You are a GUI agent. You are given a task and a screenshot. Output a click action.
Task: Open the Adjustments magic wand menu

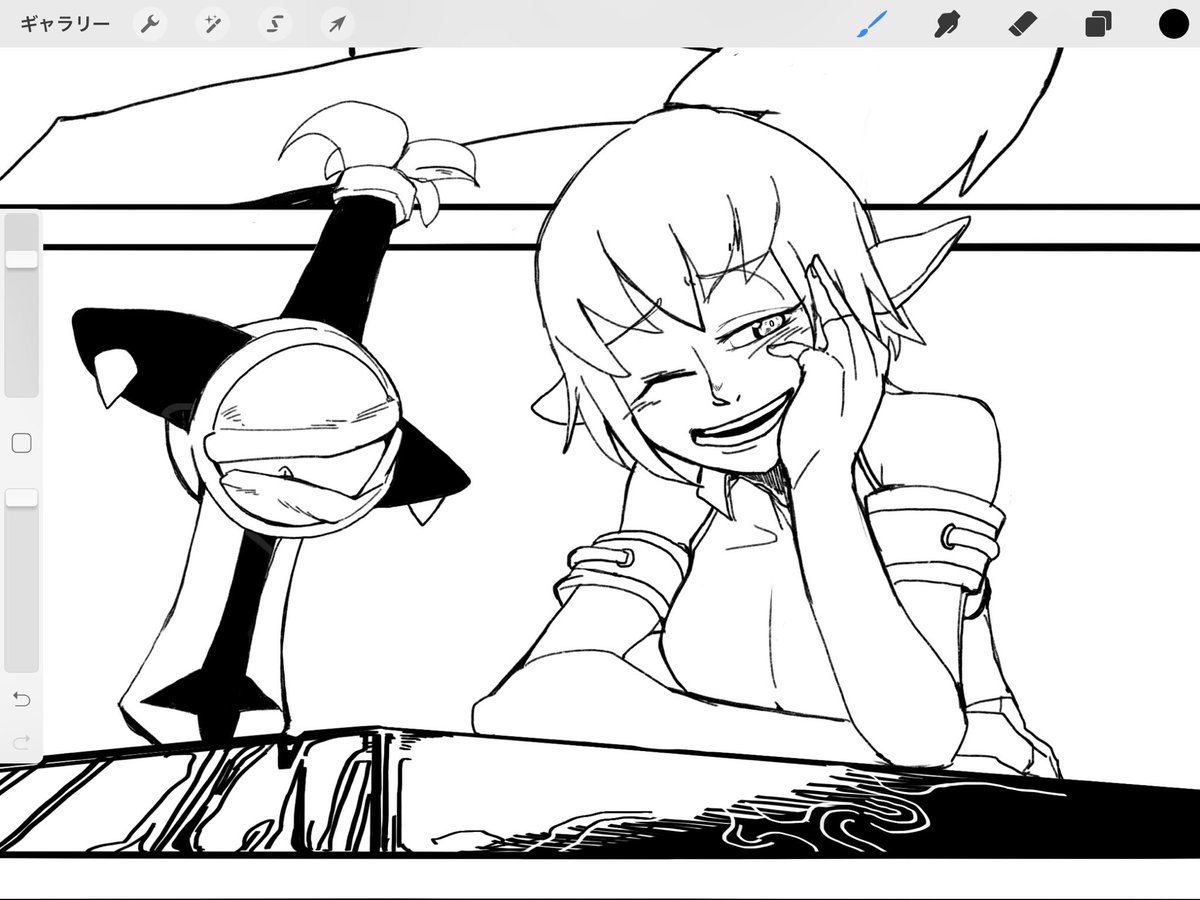pos(212,24)
